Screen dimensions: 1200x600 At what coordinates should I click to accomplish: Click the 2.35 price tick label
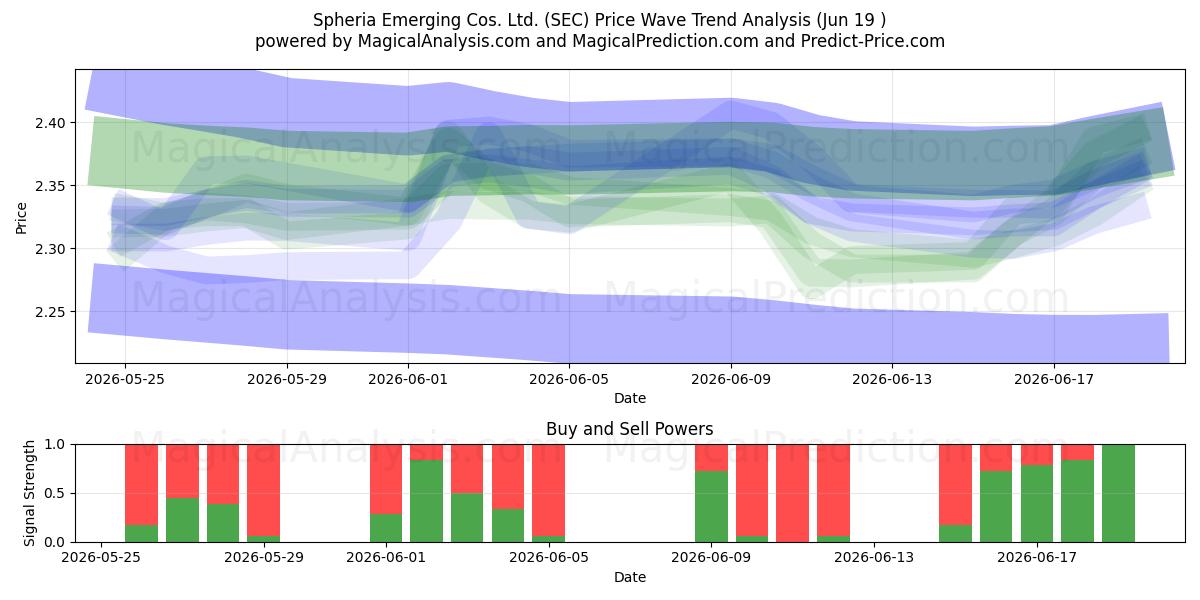click(51, 186)
